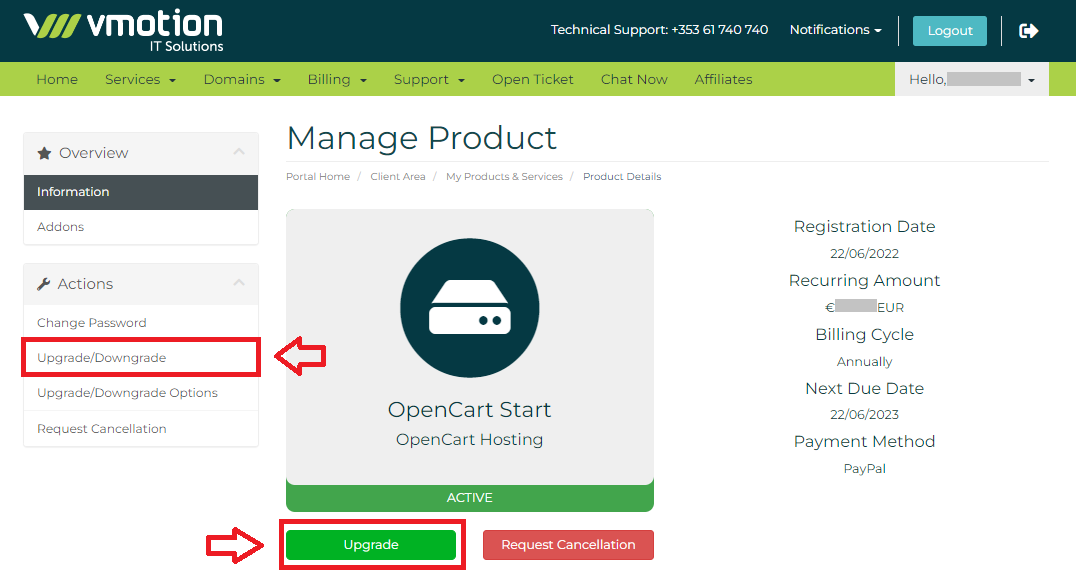This screenshot has height=574, width=1076.
Task: Click the OpenCart Hosting subtitle
Action: 469,440
